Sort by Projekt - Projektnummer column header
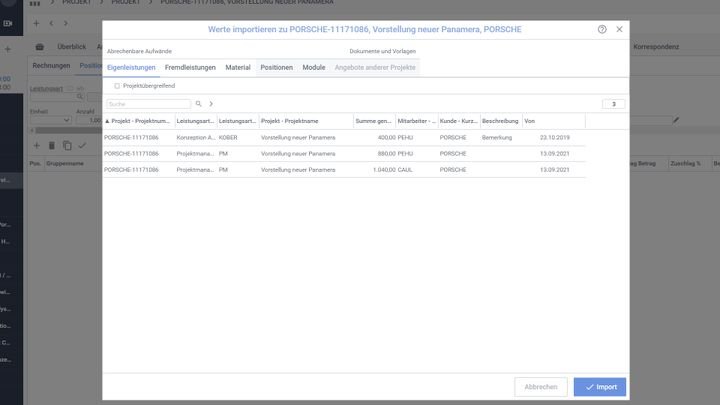720x405 pixels. 138,120
